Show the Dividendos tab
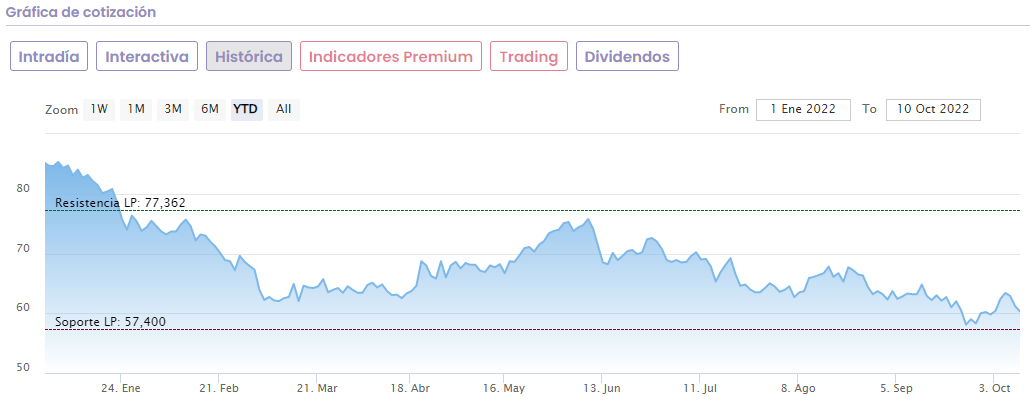 coord(628,56)
